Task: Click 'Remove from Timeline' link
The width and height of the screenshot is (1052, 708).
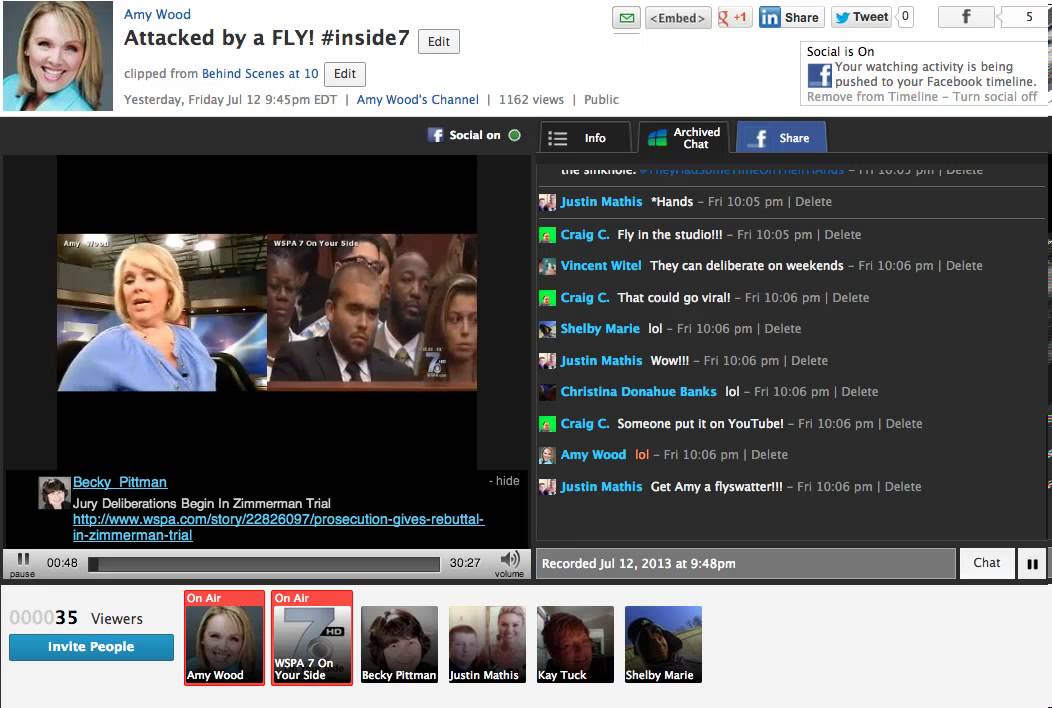Action: coord(872,97)
